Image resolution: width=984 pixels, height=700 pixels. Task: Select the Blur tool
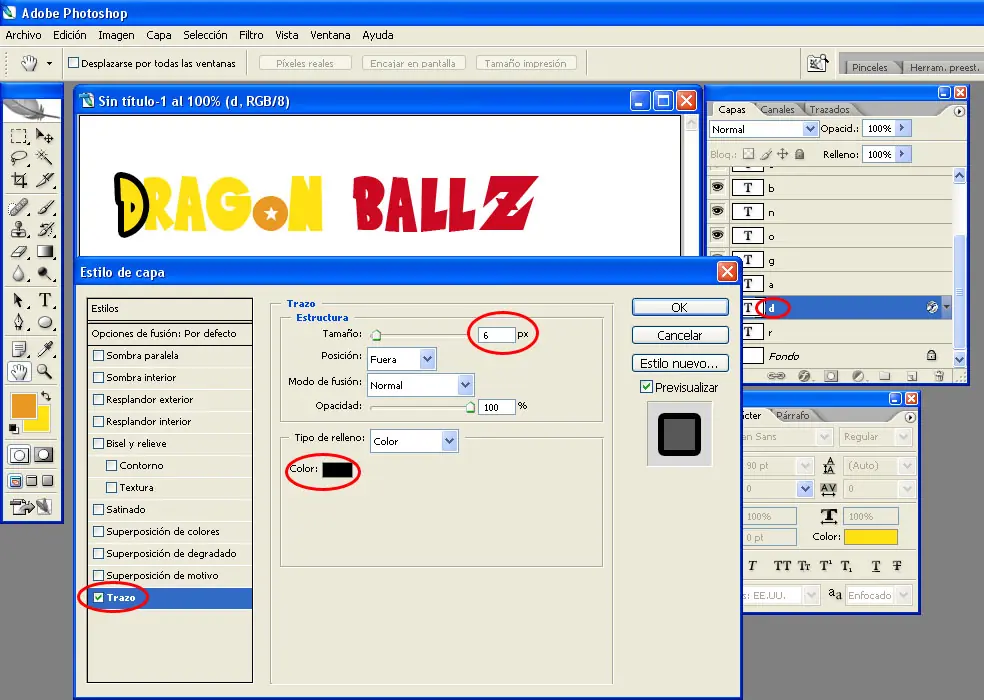[19, 274]
